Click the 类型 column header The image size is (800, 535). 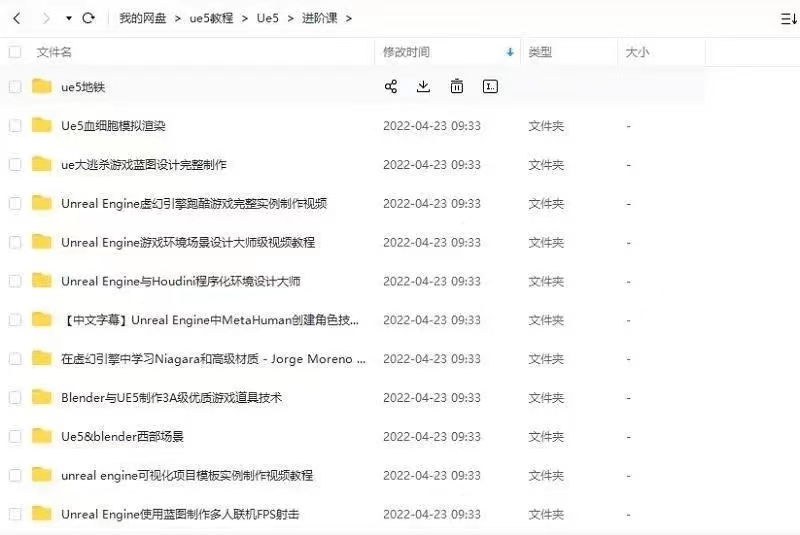coord(540,52)
